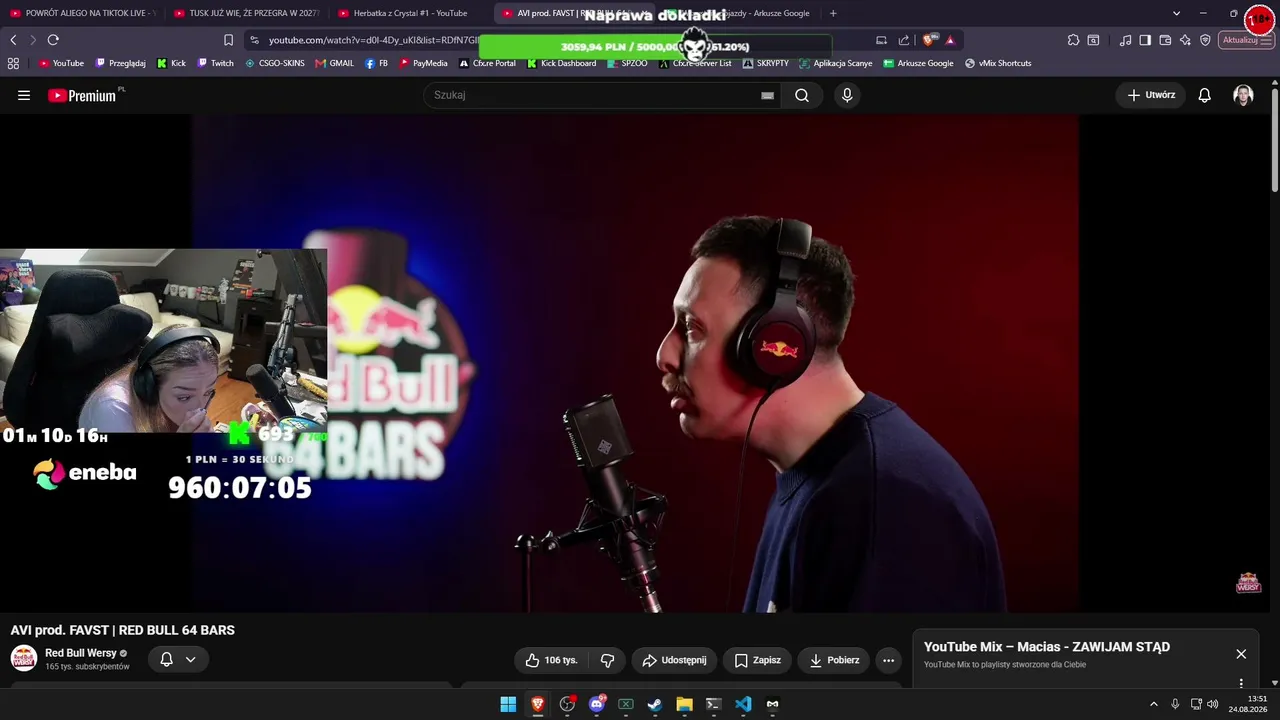Bookmark this page using the bookmark icon
This screenshot has height=720, width=1280.
pyautogui.click(x=228, y=40)
